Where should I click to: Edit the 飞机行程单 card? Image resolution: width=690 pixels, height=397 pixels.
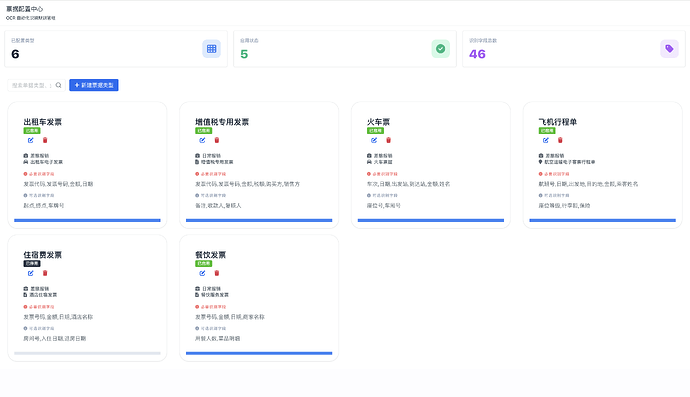546,140
